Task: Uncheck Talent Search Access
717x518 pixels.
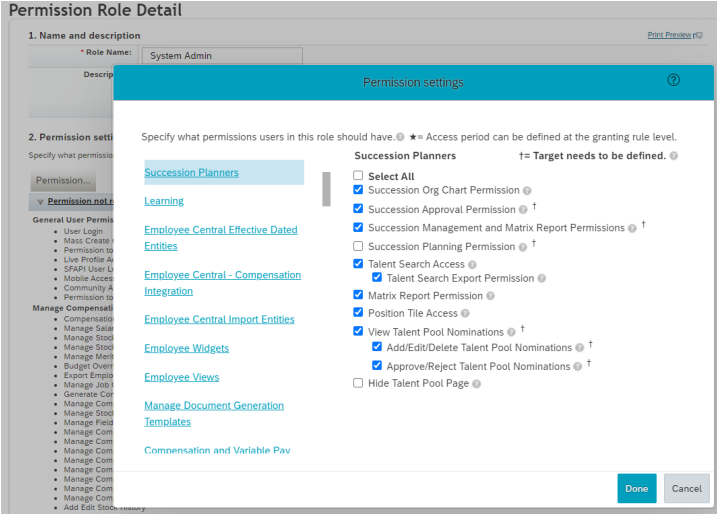Action: [358, 264]
